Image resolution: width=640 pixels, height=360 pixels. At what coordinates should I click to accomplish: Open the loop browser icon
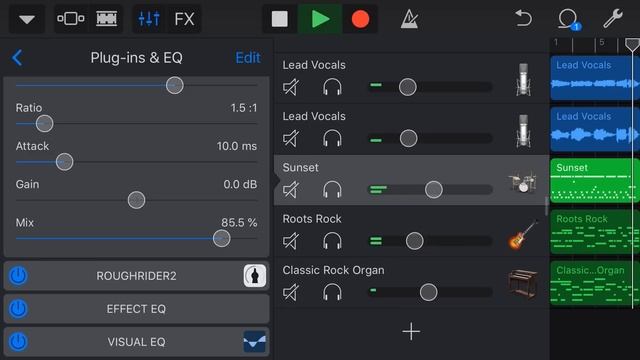point(569,19)
